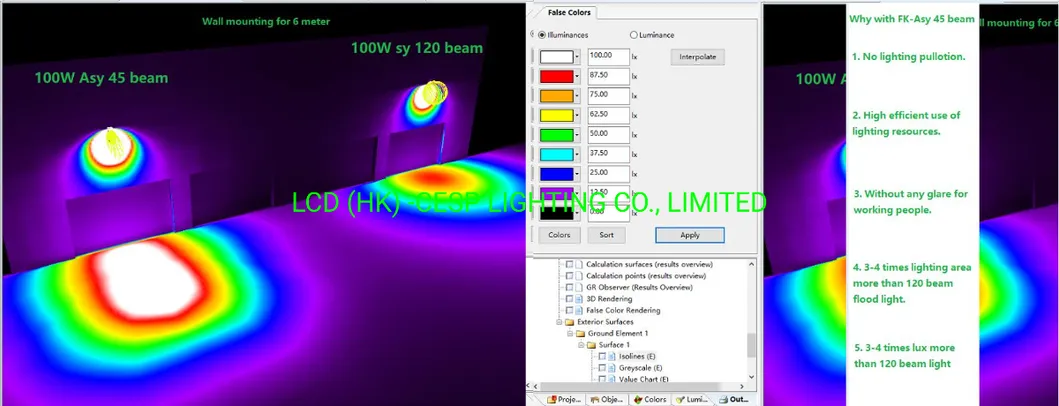
Task: Click the lower Colors button
Action: 559,235
